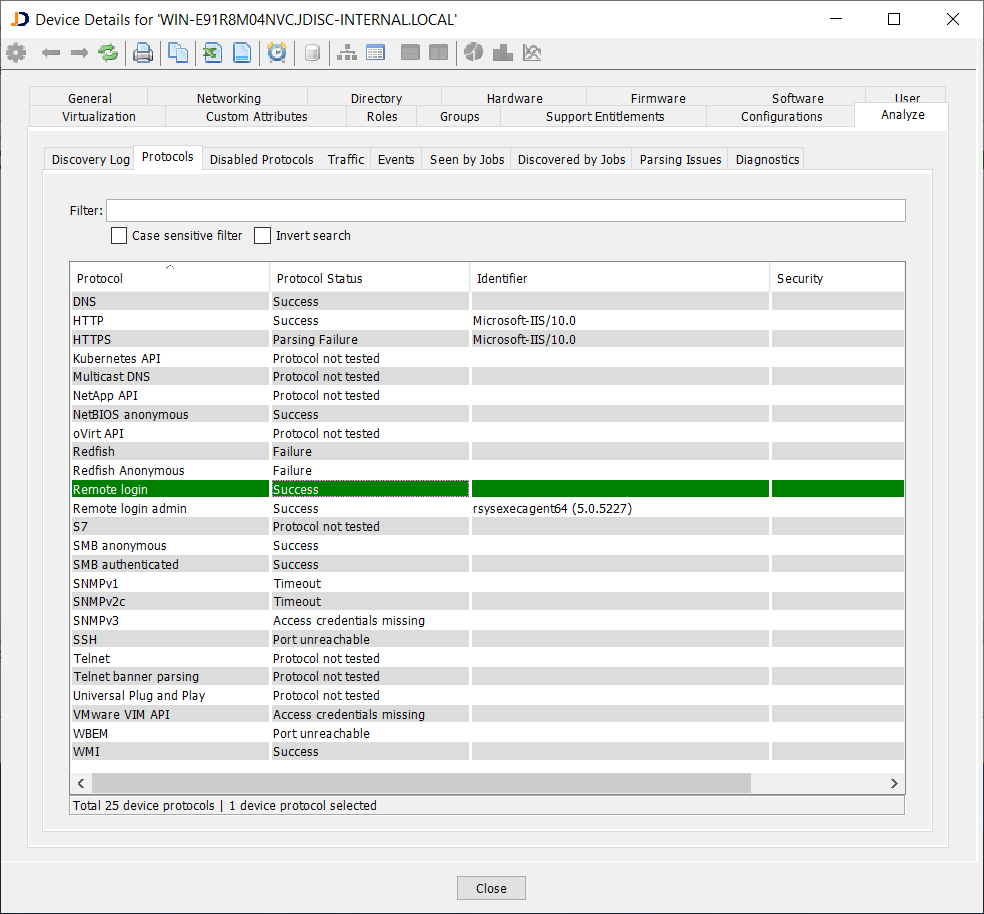This screenshot has height=914, width=984.
Task: Show the pie chart view
Action: point(473,52)
